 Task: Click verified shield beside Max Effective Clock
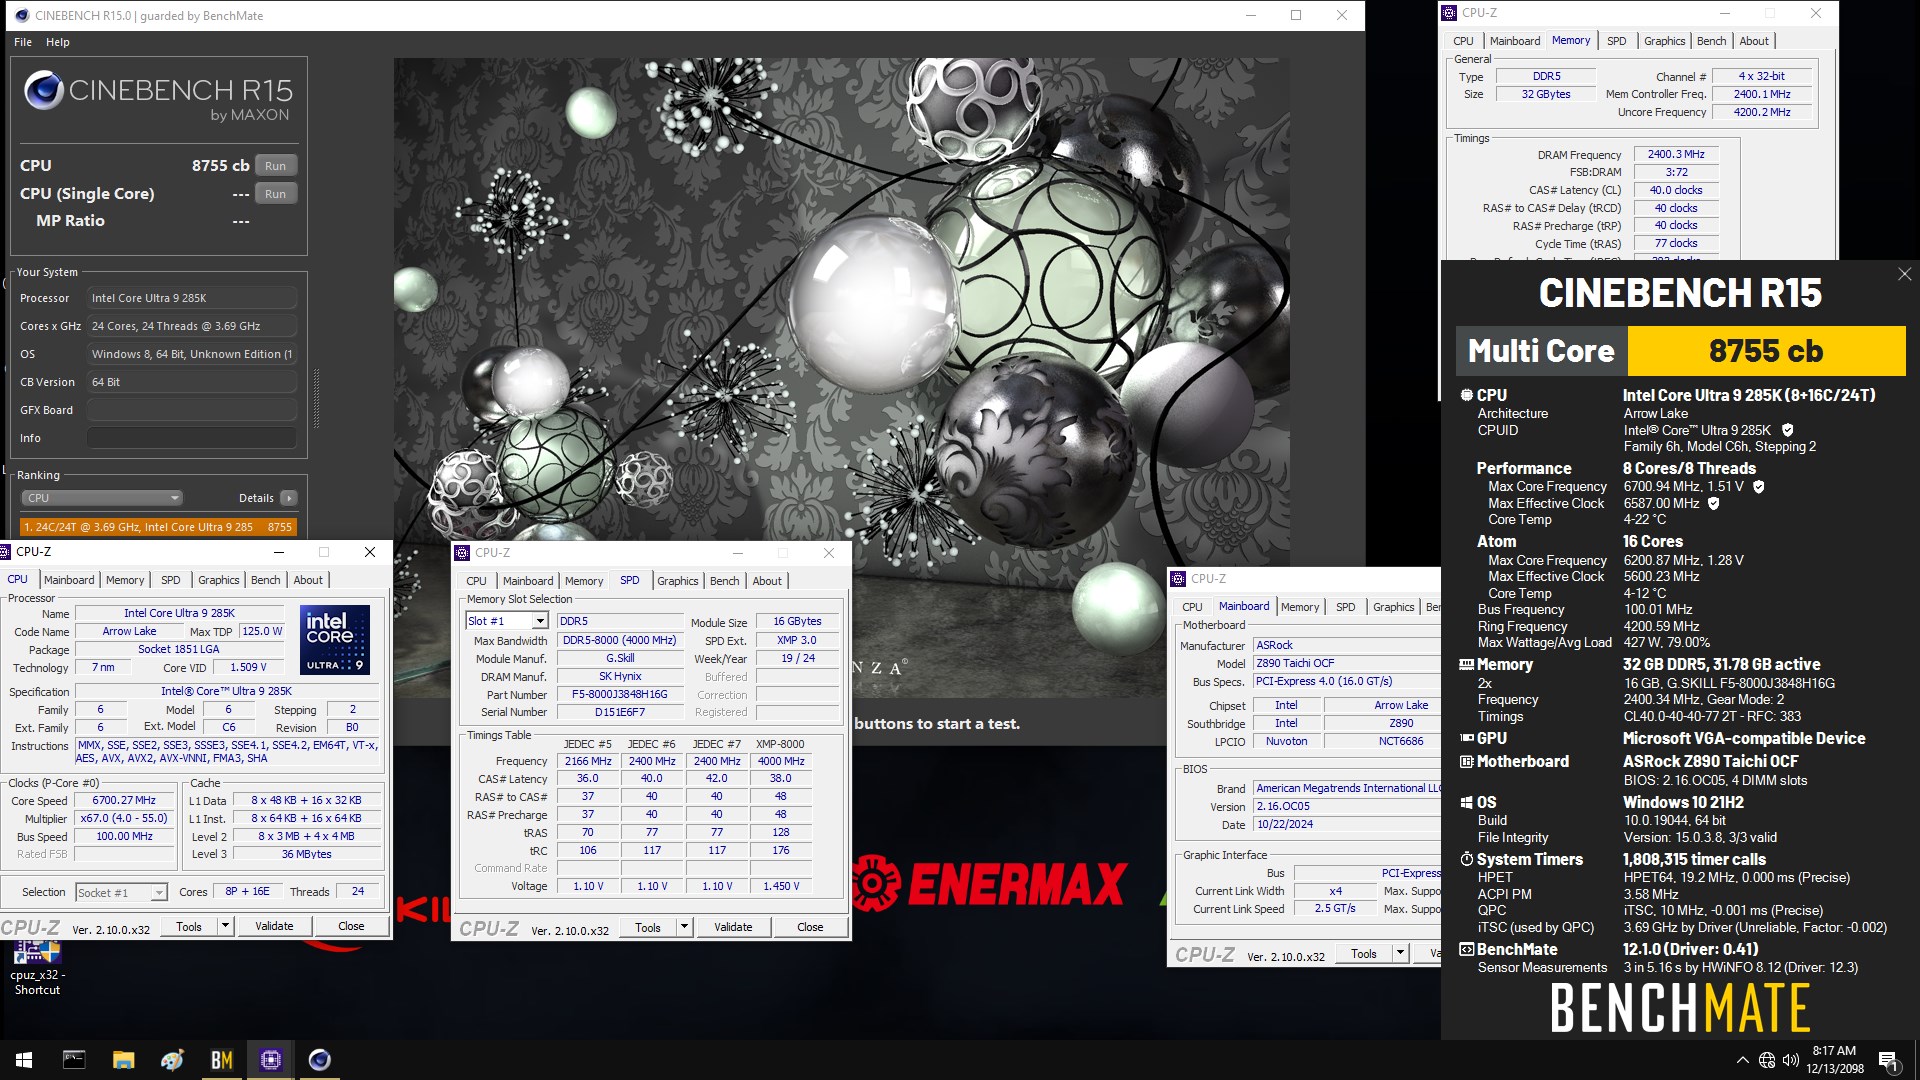(1713, 504)
